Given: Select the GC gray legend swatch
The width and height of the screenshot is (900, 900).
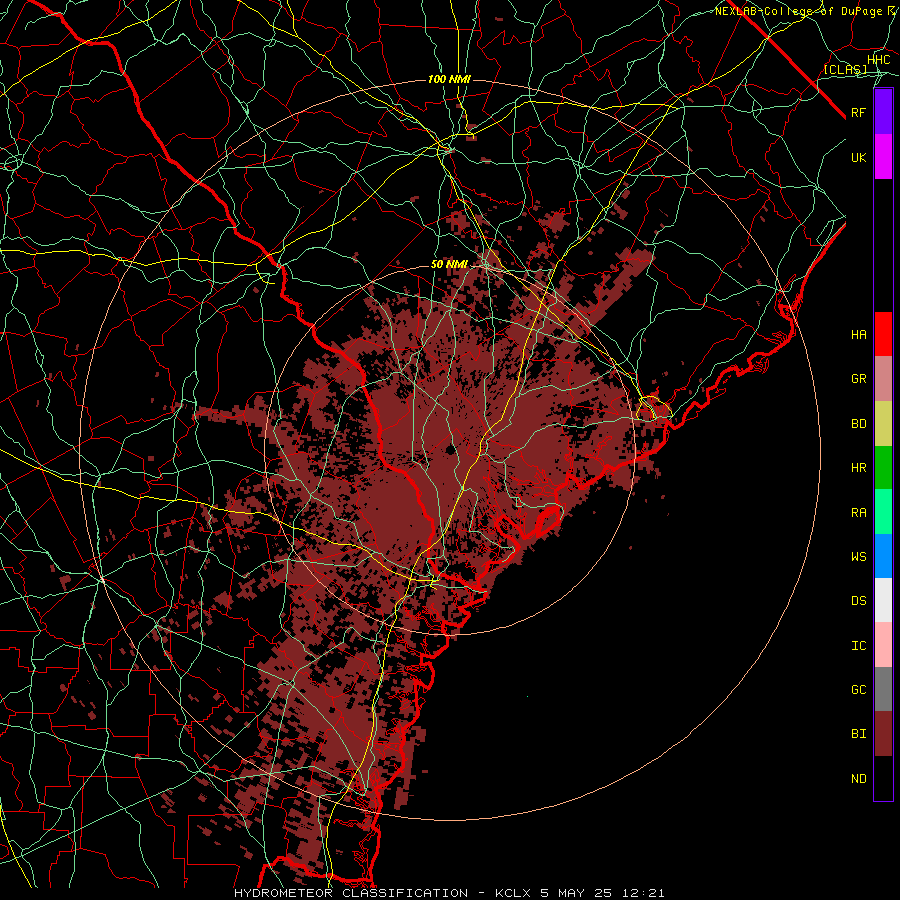Looking at the screenshot, I should pos(883,689).
